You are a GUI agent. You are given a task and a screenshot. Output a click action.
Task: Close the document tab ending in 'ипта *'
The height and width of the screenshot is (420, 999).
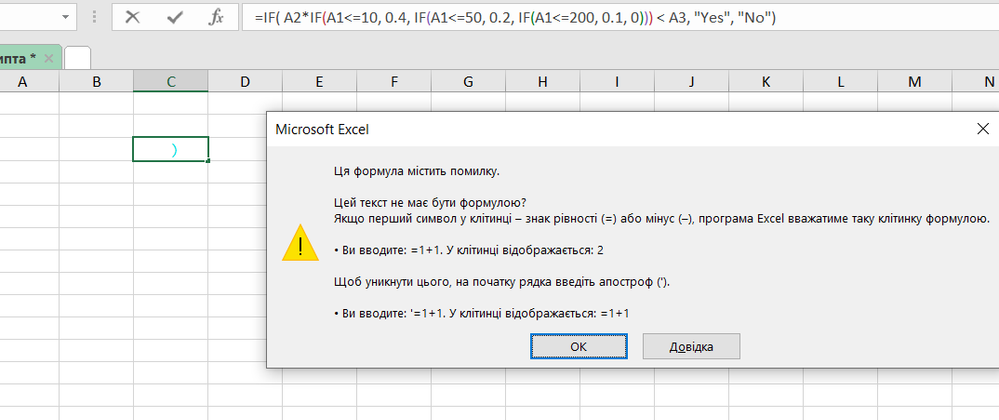pyautogui.click(x=49, y=59)
